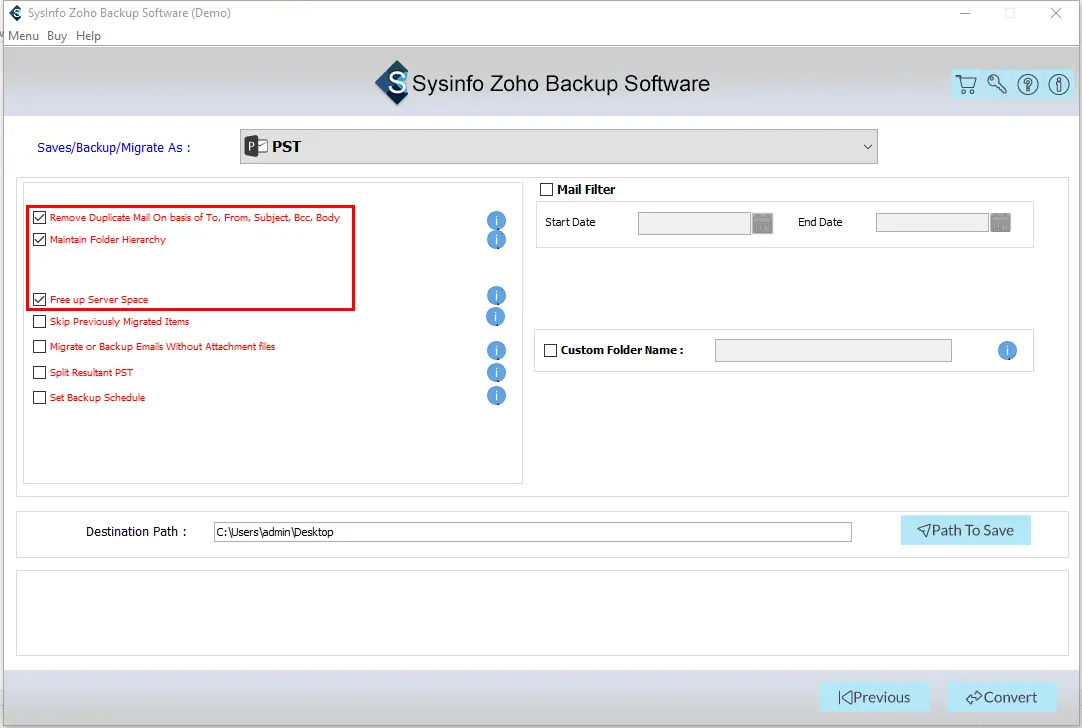The height and width of the screenshot is (728, 1082).
Task: Open End Date calendar picker icon
Action: [x=1000, y=222]
